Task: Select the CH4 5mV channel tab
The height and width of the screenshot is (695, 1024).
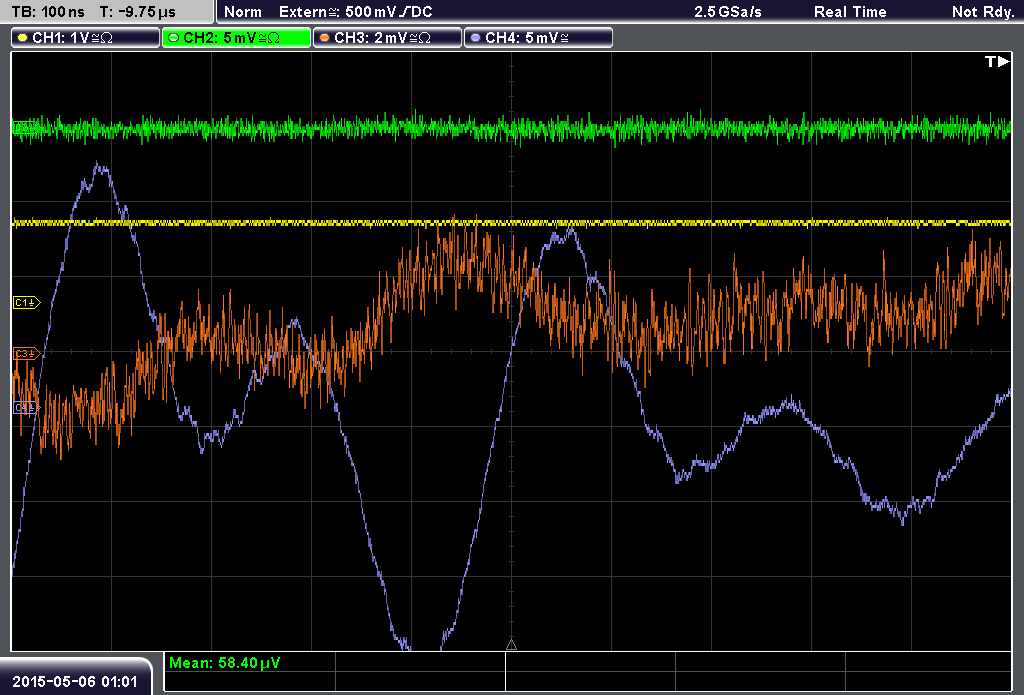Action: (538, 38)
